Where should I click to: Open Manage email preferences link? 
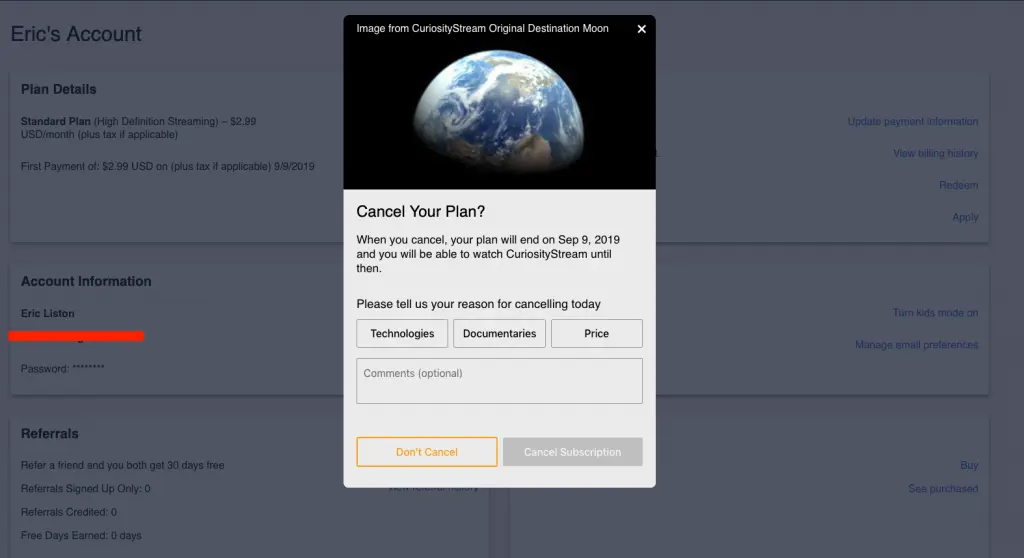[916, 345]
